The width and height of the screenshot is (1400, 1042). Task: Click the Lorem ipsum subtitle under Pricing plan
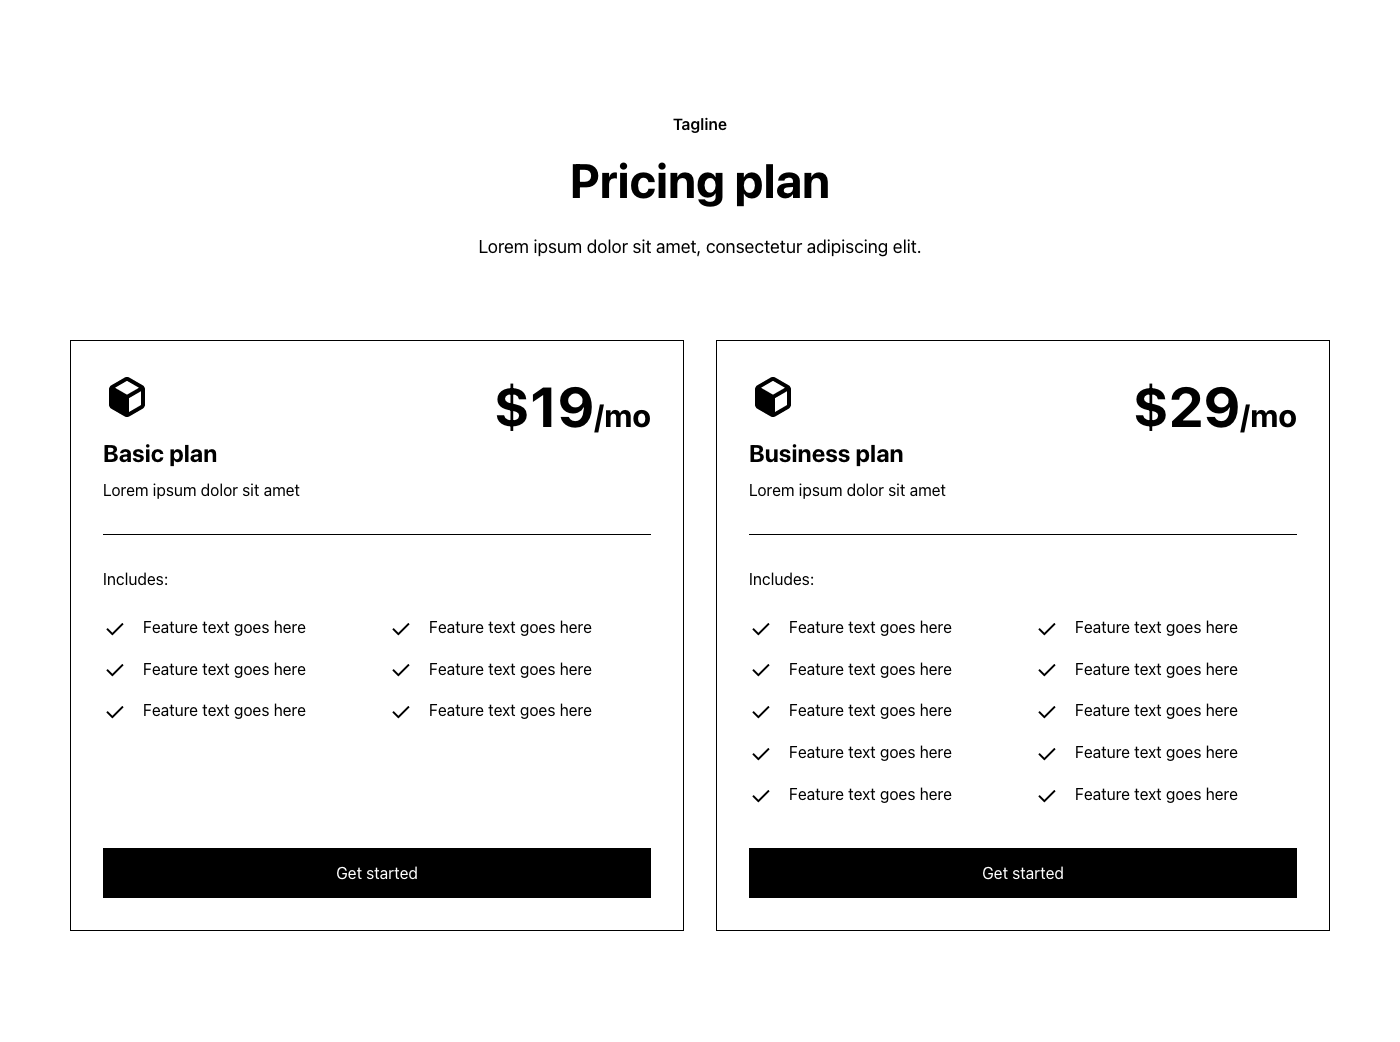coord(700,247)
